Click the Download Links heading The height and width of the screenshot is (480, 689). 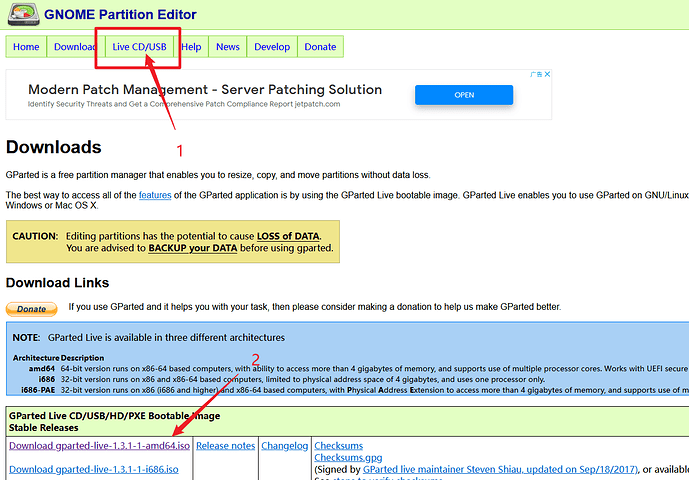pyautogui.click(x=57, y=283)
